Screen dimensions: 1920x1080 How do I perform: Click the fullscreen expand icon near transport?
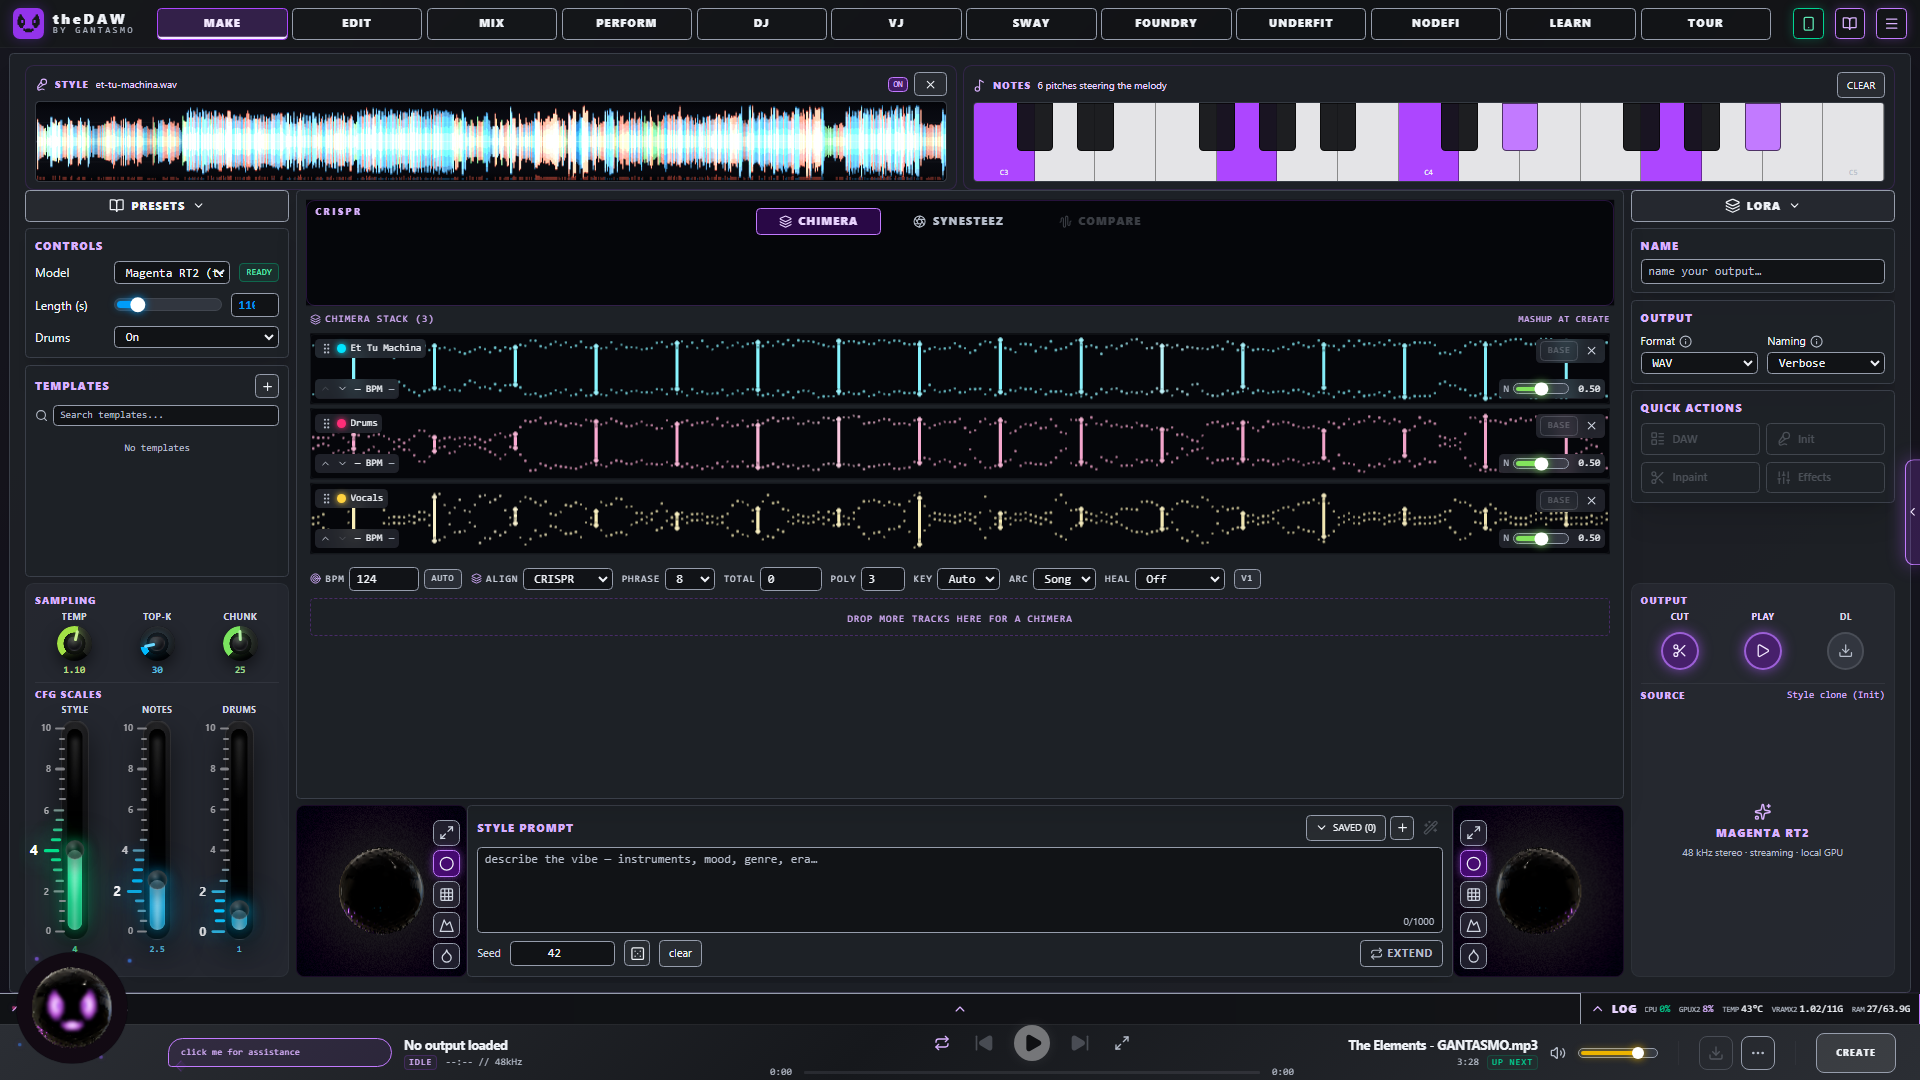(1122, 1043)
